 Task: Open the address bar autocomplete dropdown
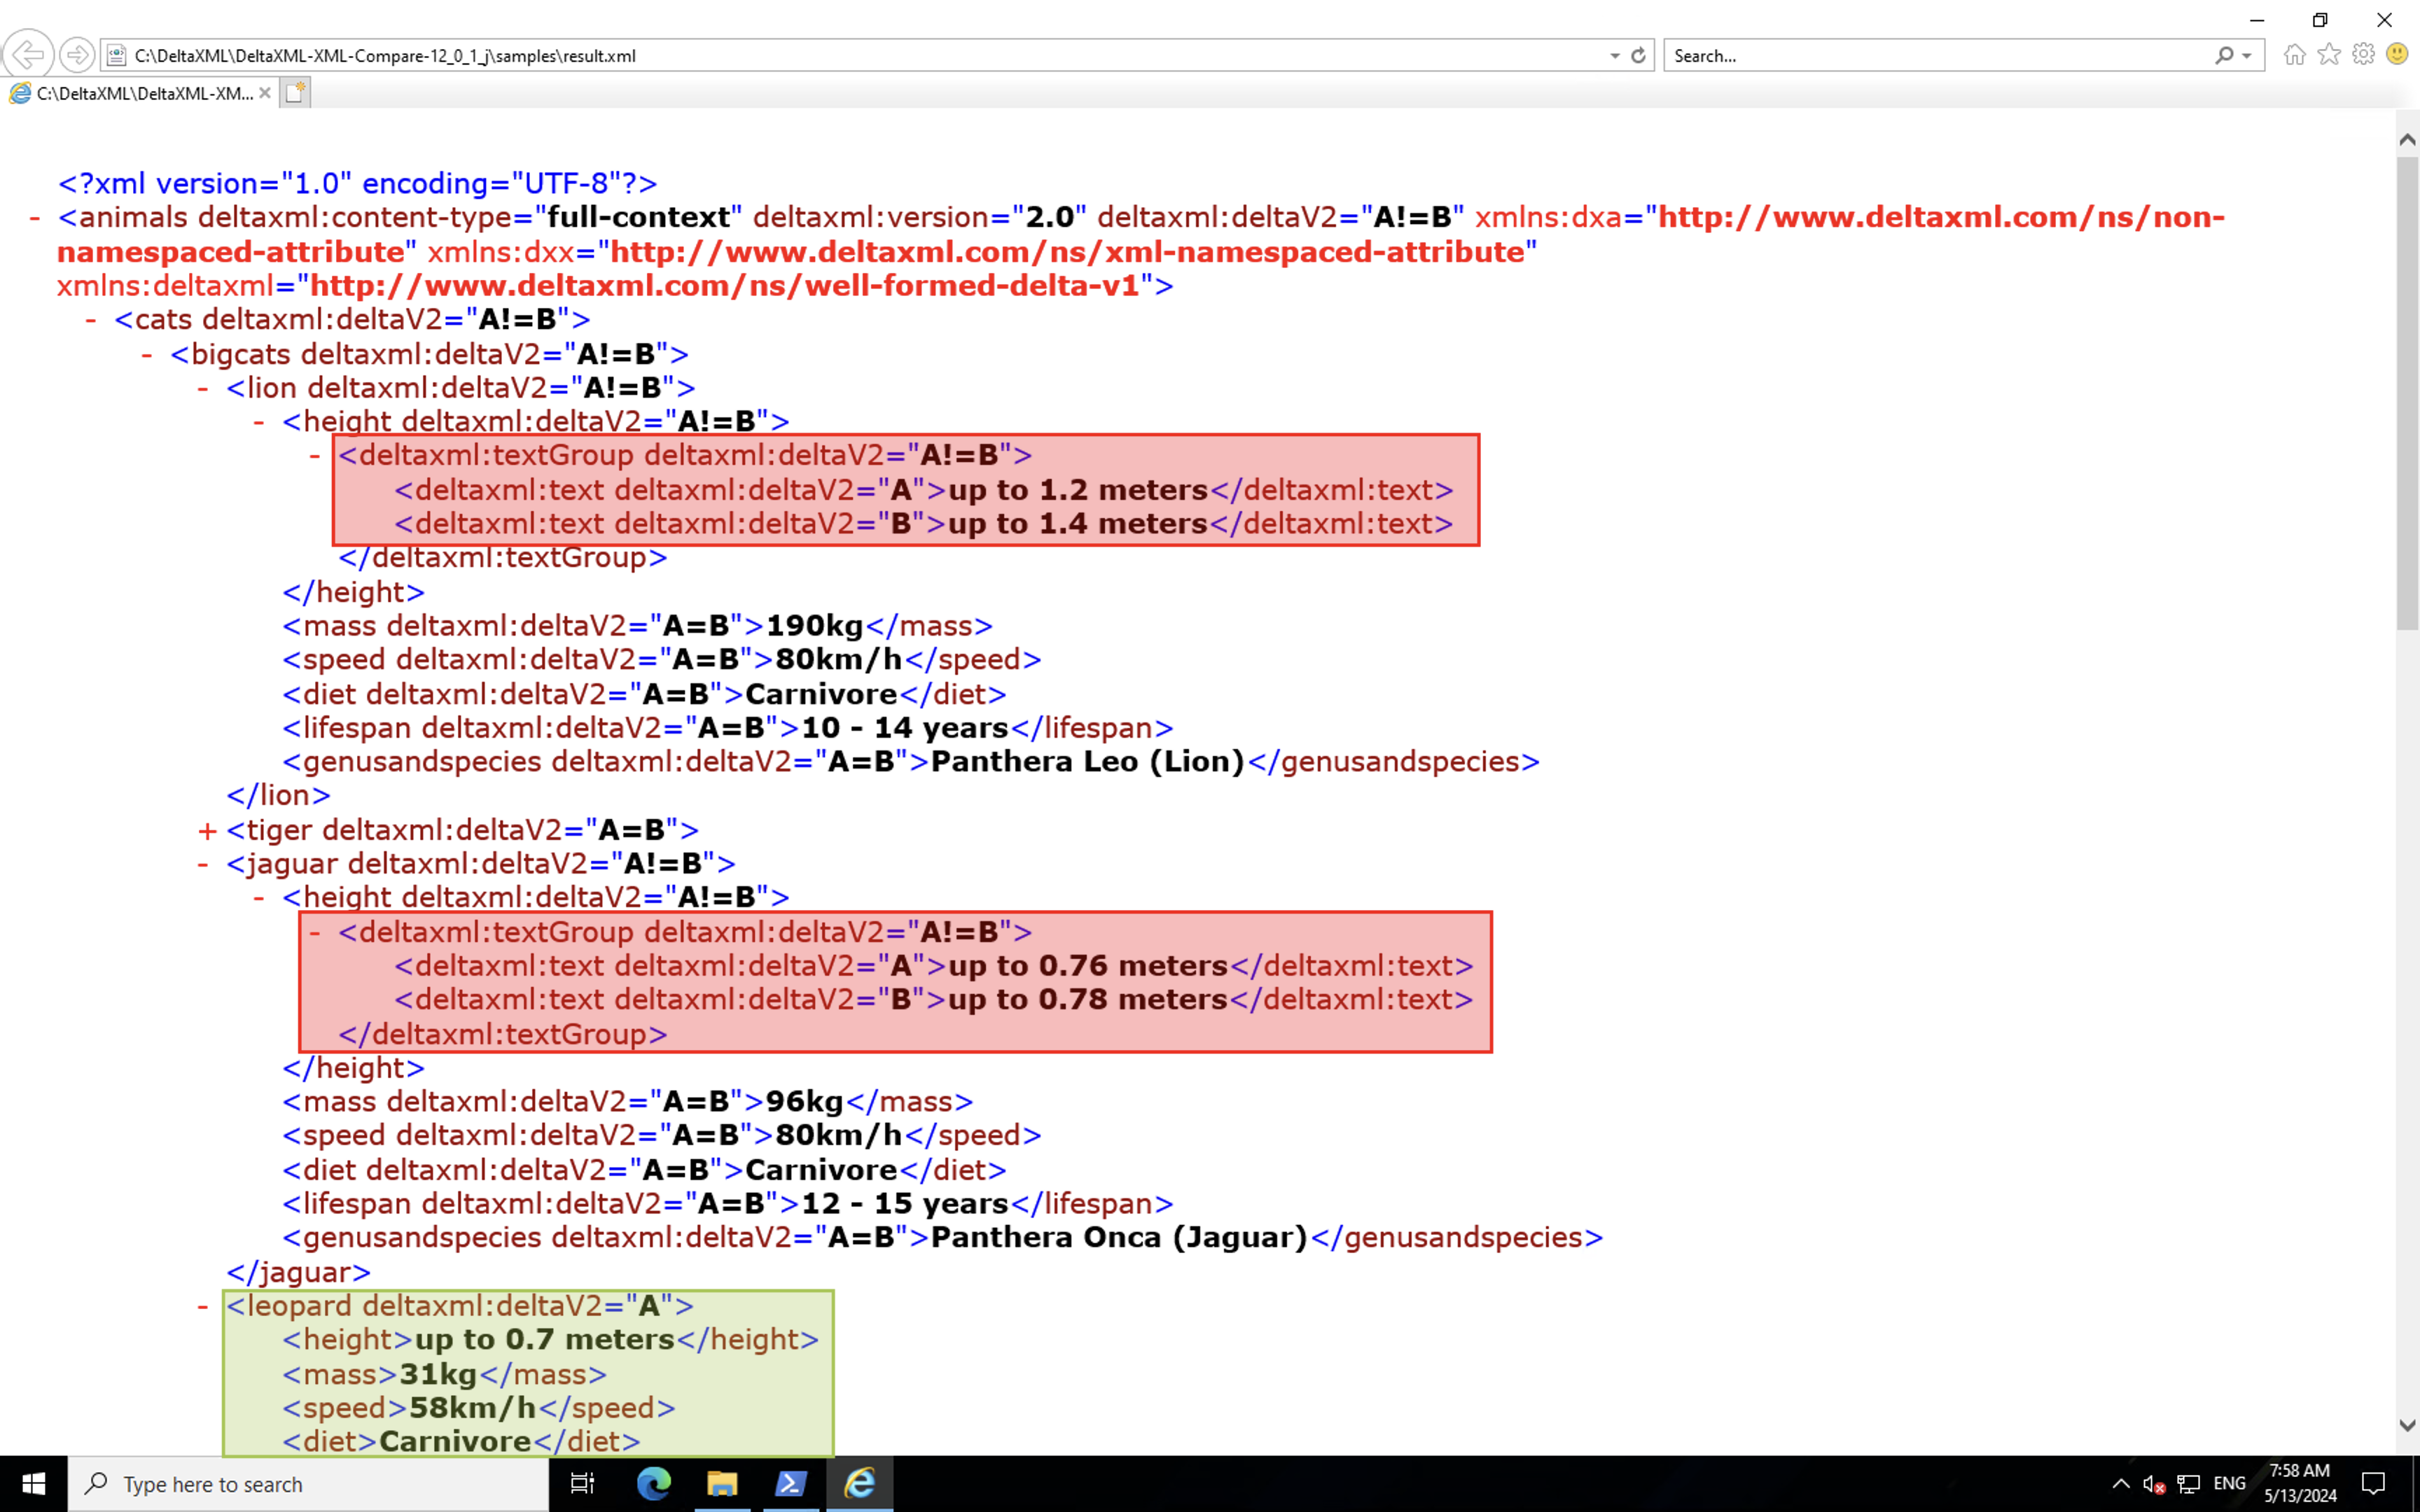(x=1614, y=56)
